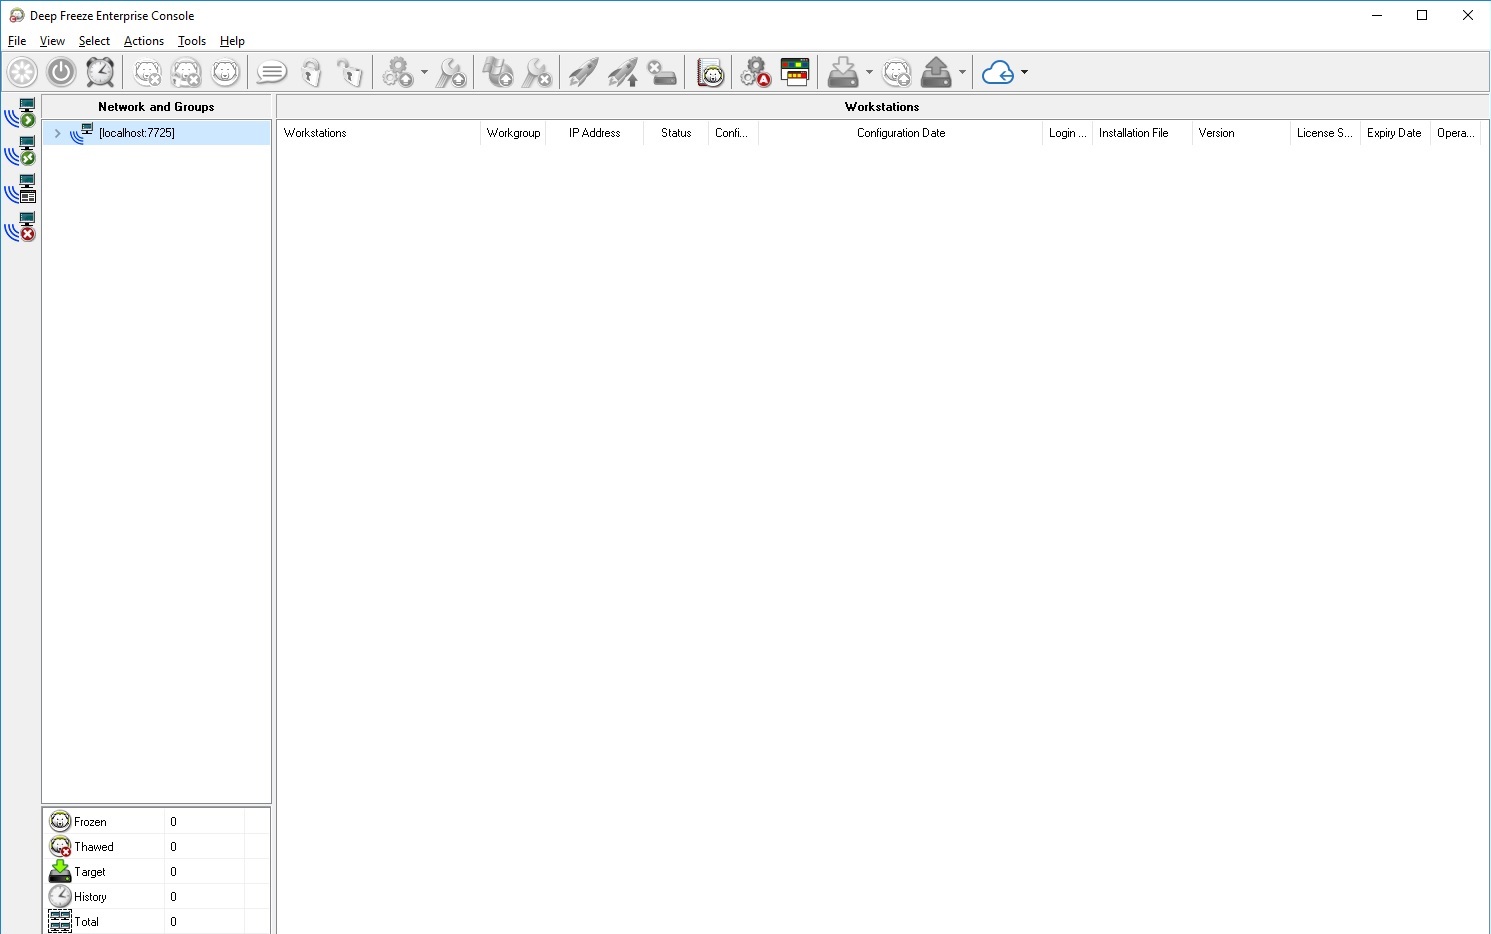This screenshot has width=1491, height=934.
Task: Sort by the IP Address column header
Action: pyautogui.click(x=594, y=133)
